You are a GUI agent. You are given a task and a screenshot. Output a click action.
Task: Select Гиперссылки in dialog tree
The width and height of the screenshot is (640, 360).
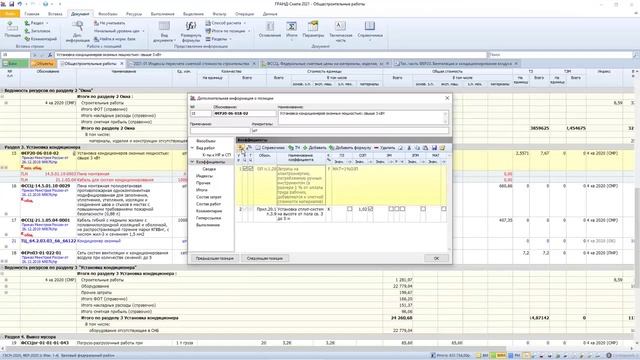[208, 218]
